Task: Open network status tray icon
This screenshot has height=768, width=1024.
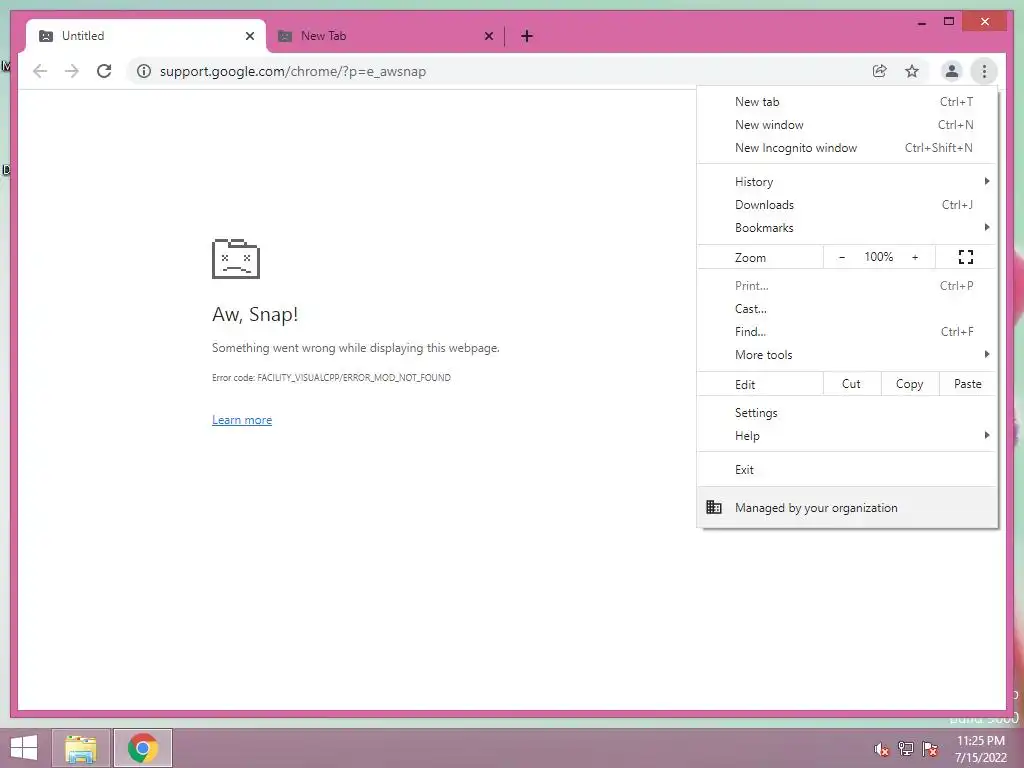Action: point(906,749)
